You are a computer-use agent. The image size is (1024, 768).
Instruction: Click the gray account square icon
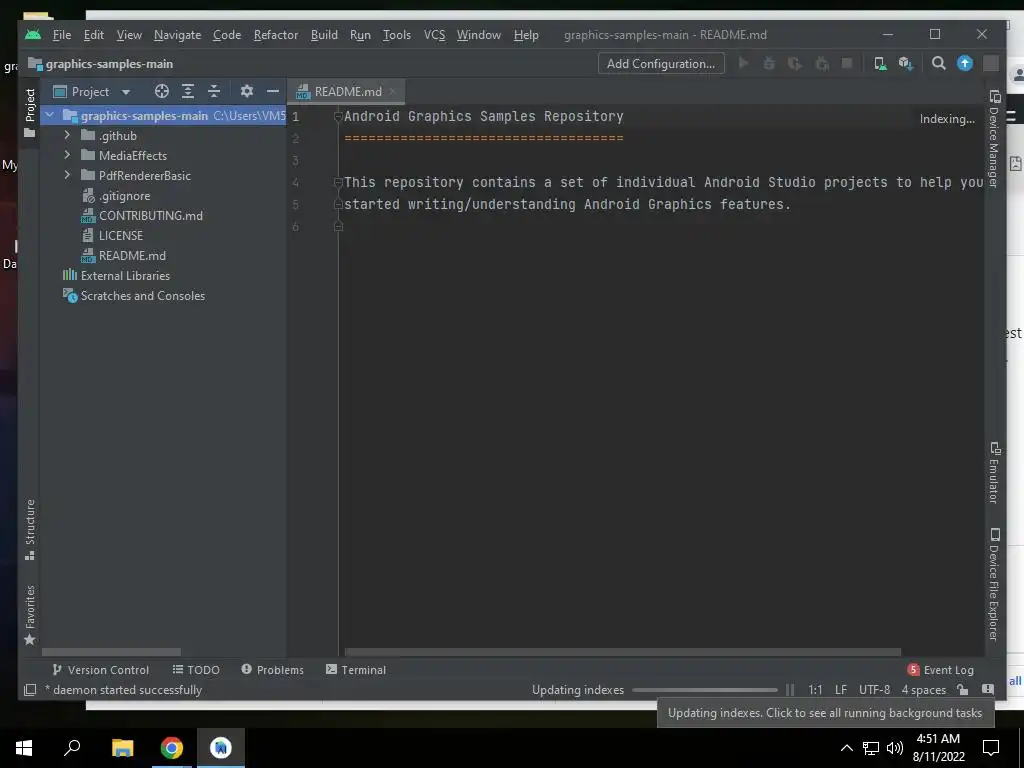click(x=991, y=63)
